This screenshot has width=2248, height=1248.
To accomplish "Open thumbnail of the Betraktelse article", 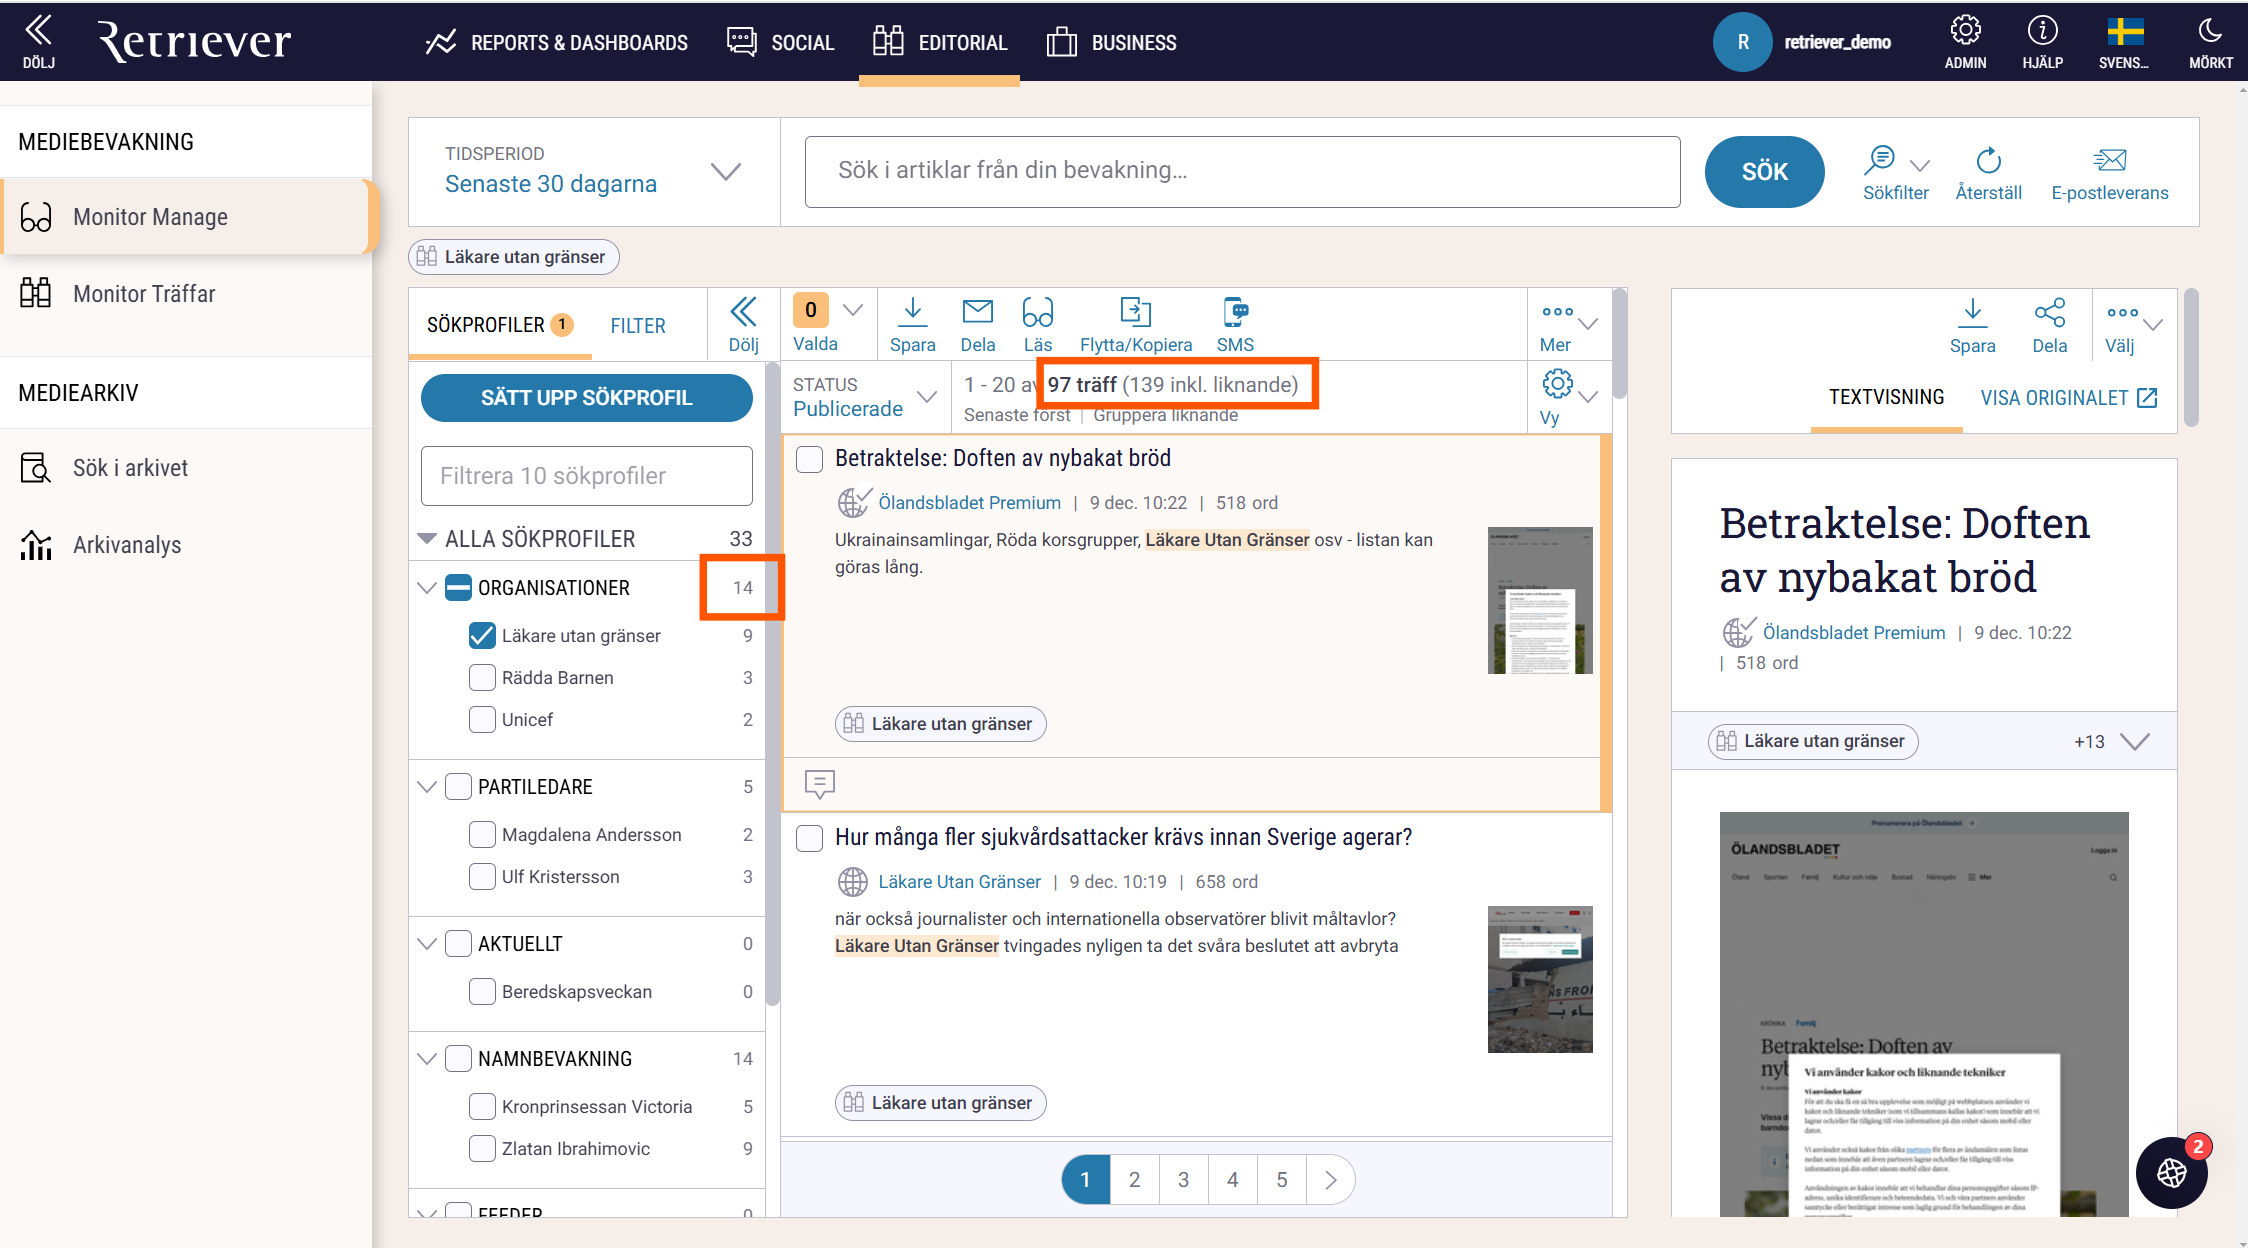I will [1540, 600].
